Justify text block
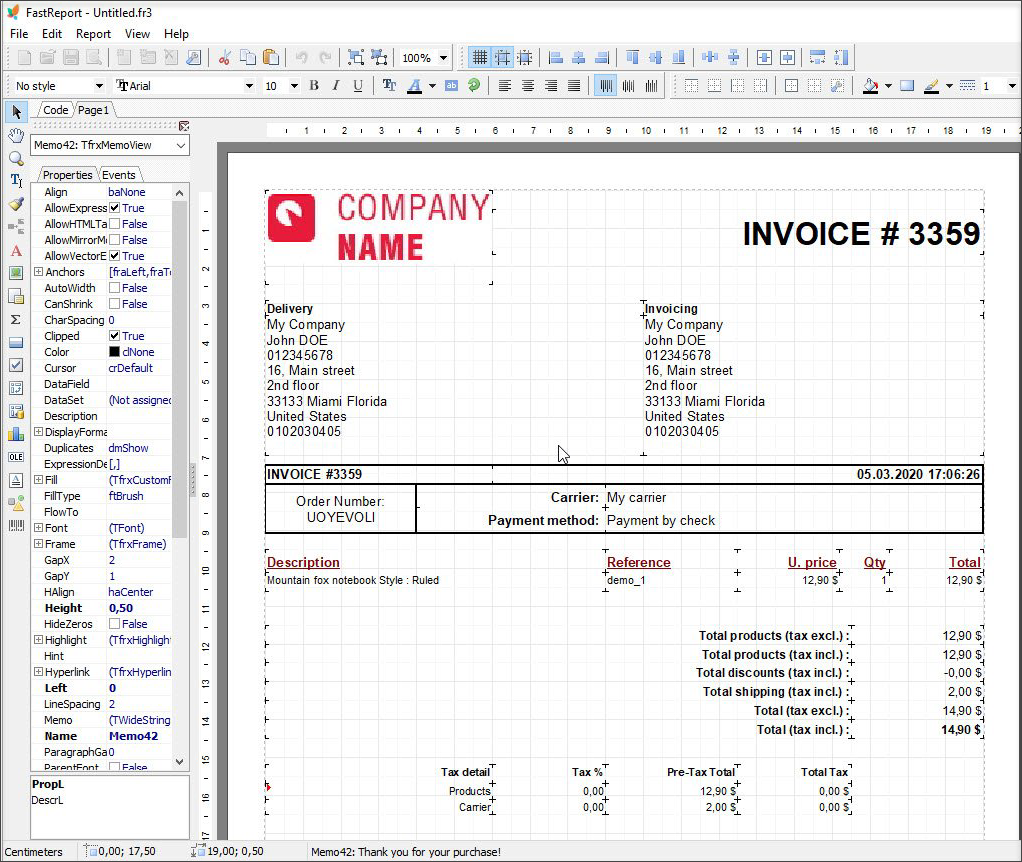This screenshot has height=862, width=1022. (574, 85)
